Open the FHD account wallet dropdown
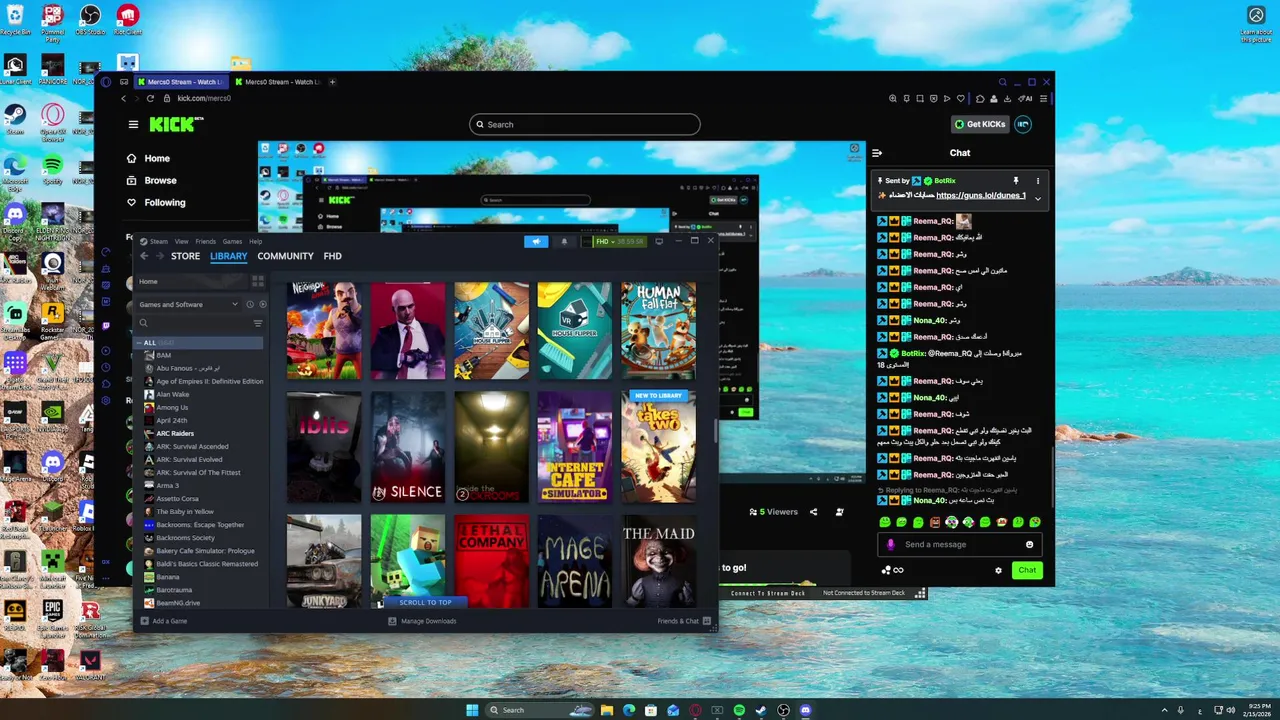The height and width of the screenshot is (720, 1280). [x=614, y=241]
